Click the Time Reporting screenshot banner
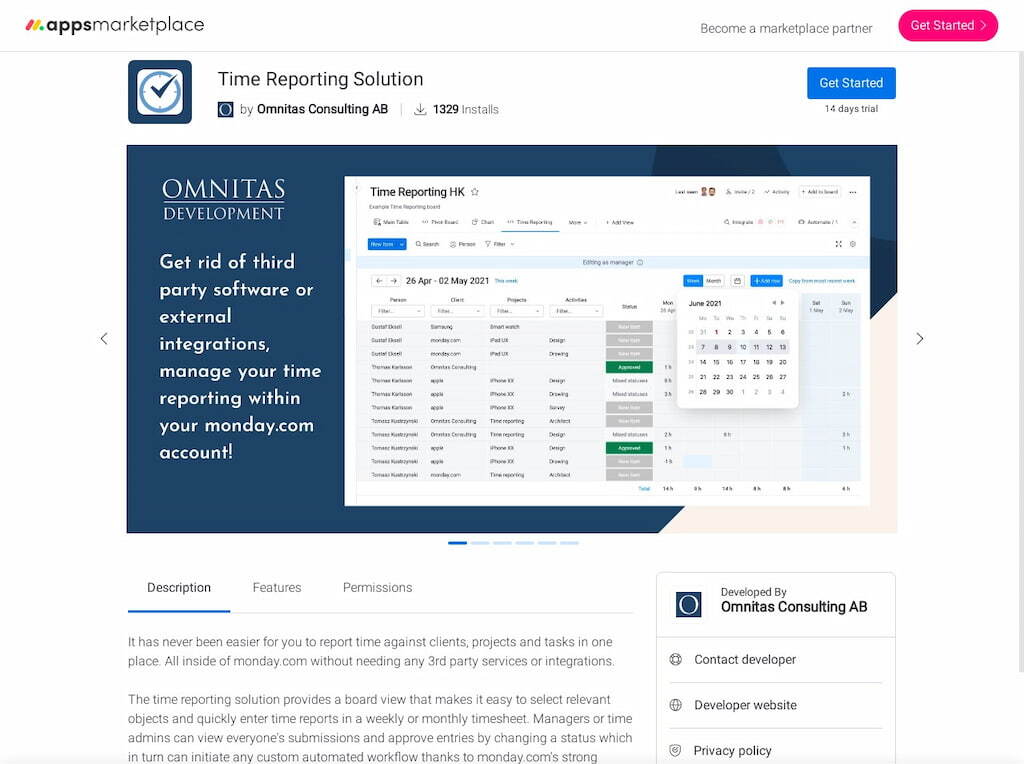1024x764 pixels. pos(511,339)
